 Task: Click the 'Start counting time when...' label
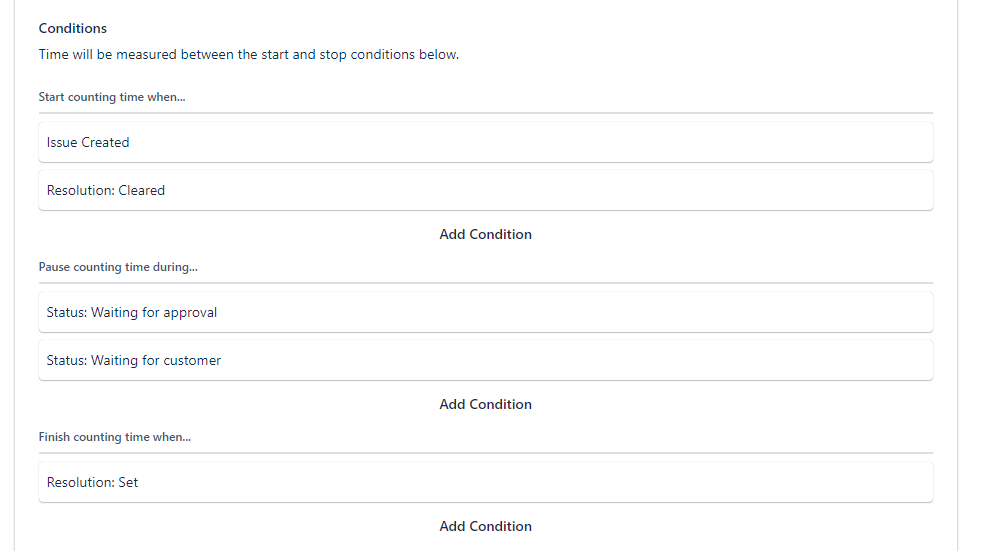coord(112,97)
